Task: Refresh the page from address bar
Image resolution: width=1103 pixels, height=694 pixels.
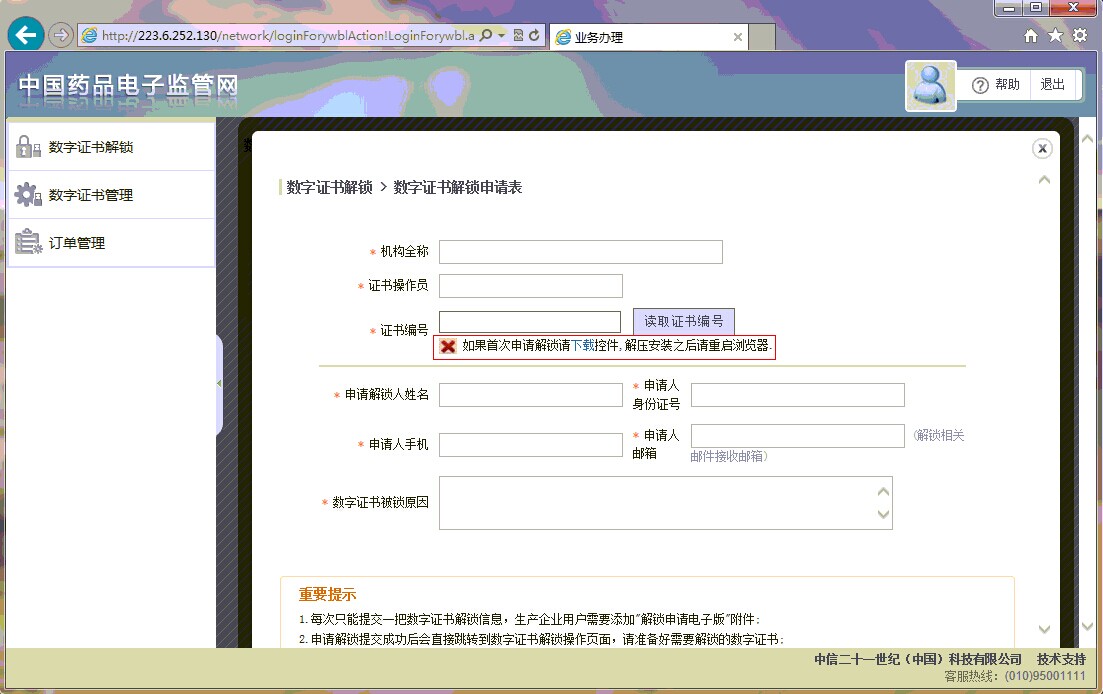Action: [534, 36]
